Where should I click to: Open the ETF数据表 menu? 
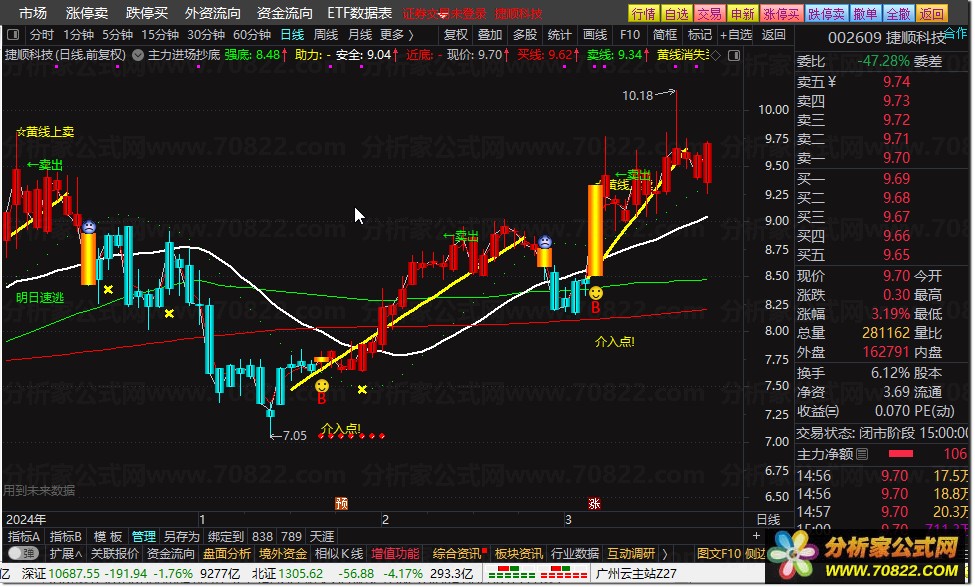pos(359,13)
